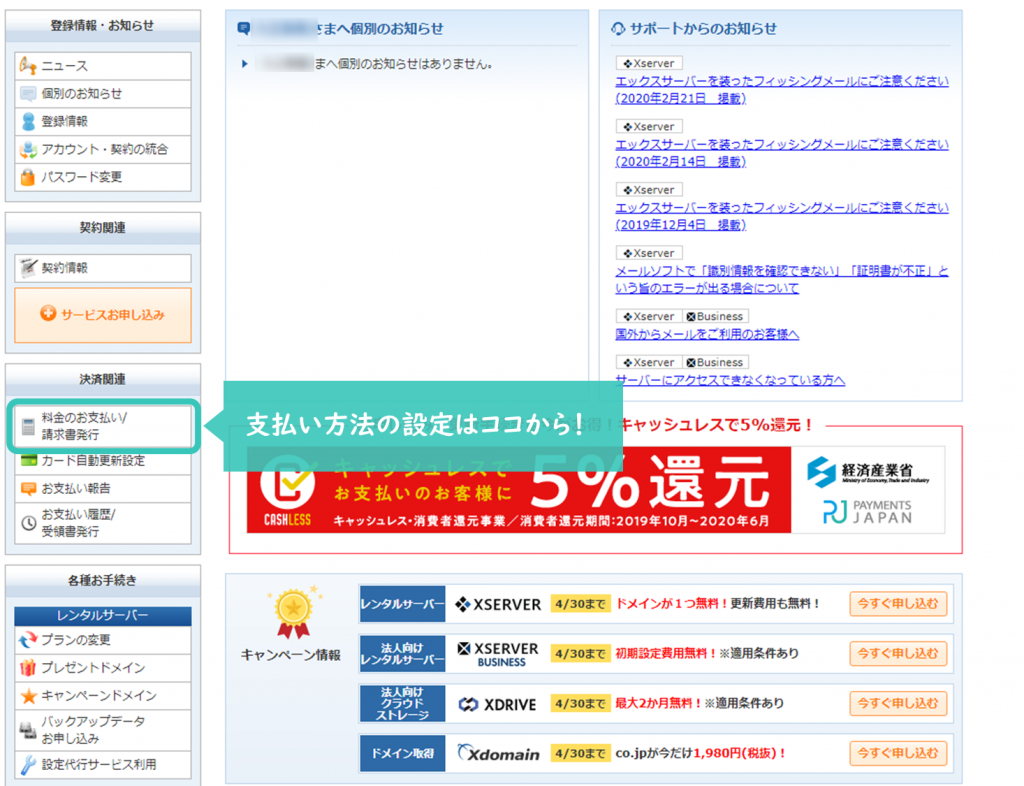The height and width of the screenshot is (786, 1024).
Task: Open カード自動更新設定 menu item
Action: click(x=103, y=461)
